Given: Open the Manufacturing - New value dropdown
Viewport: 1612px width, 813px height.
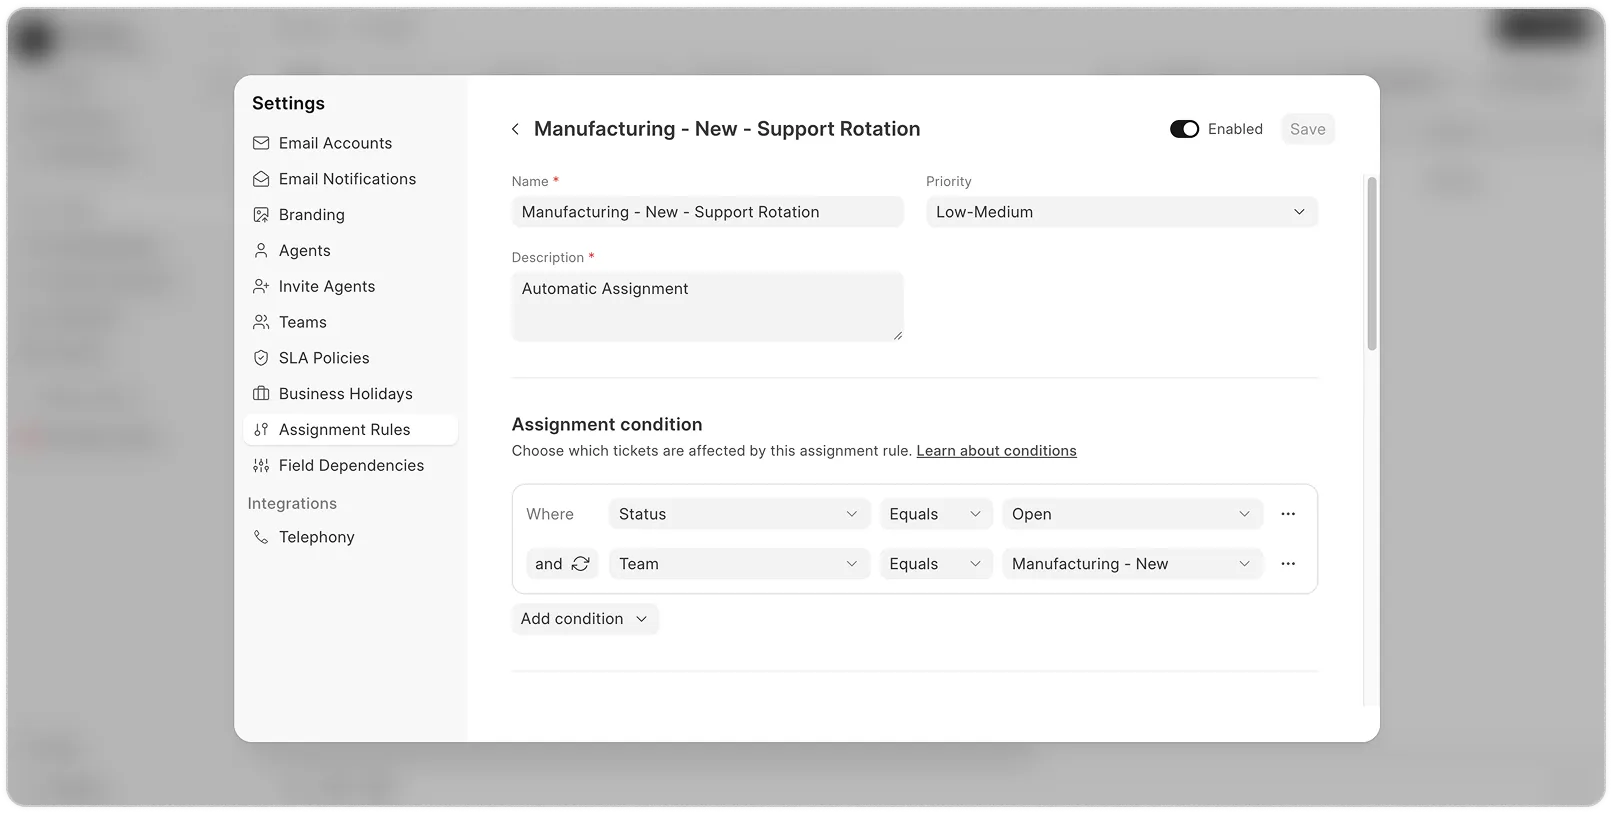Looking at the screenshot, I should pyautogui.click(x=1131, y=564).
